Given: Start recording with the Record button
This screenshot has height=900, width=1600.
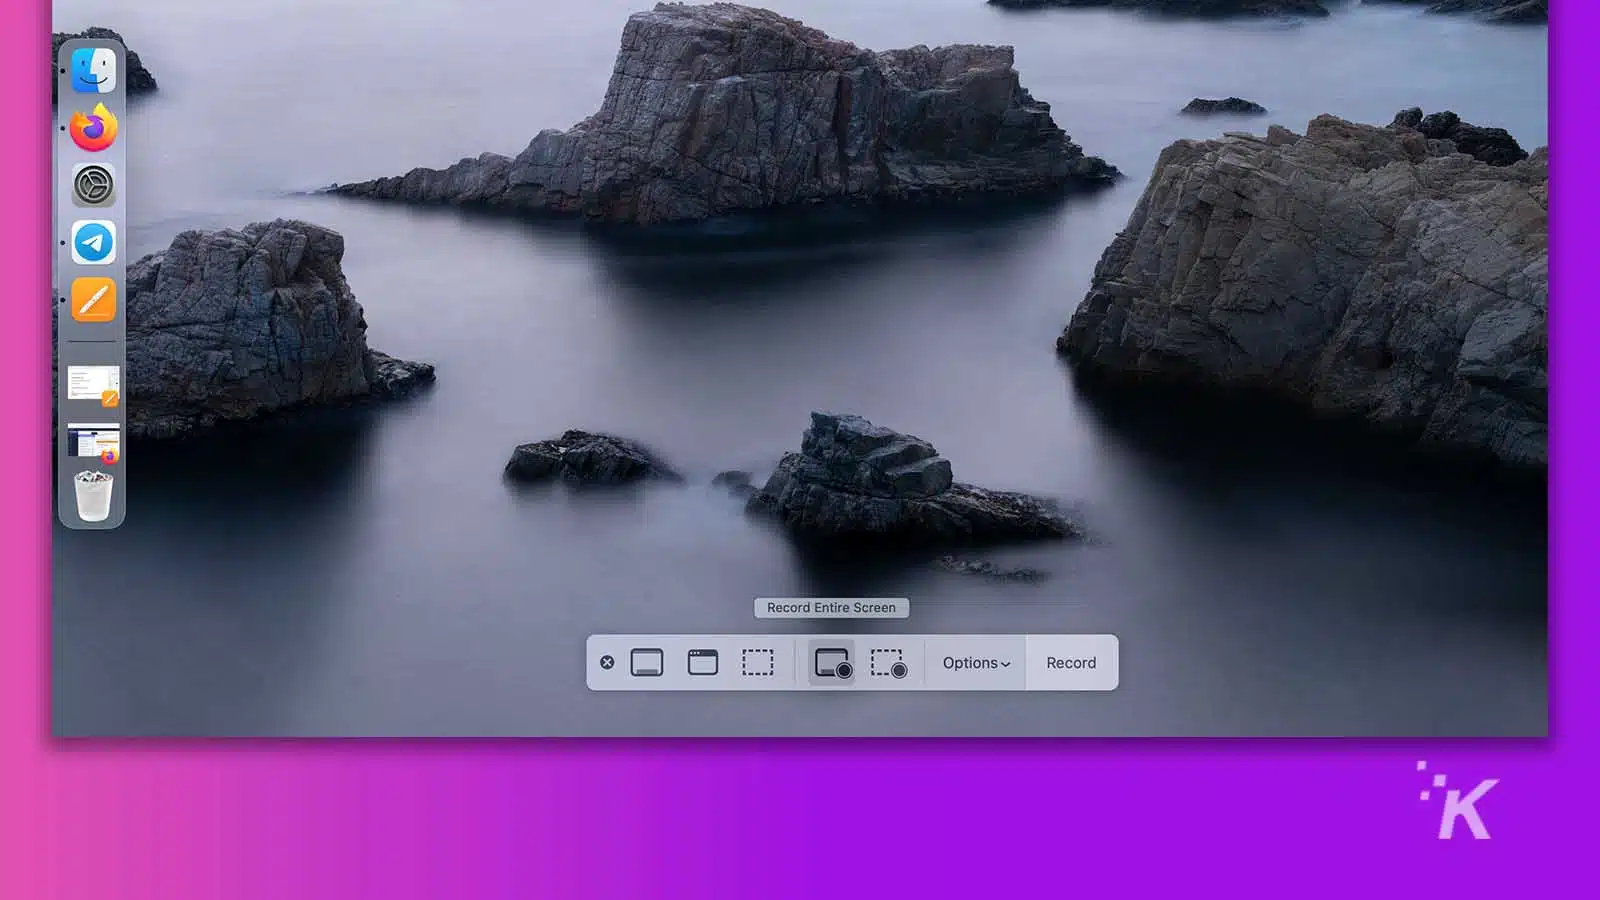Looking at the screenshot, I should [1070, 662].
